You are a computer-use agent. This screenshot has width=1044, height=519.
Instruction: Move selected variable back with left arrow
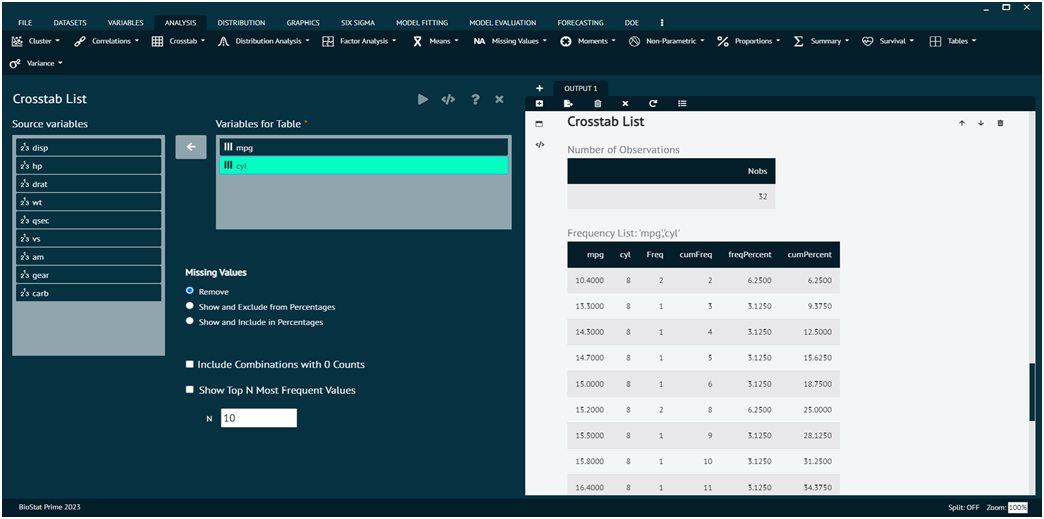coord(191,147)
